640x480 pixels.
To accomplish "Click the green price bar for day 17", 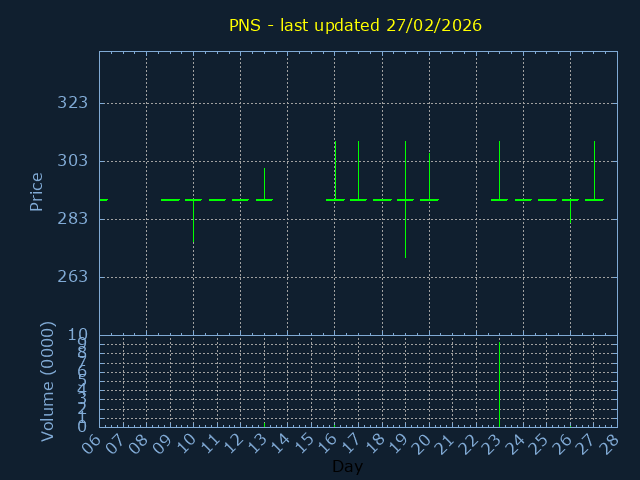I will click(358, 172).
